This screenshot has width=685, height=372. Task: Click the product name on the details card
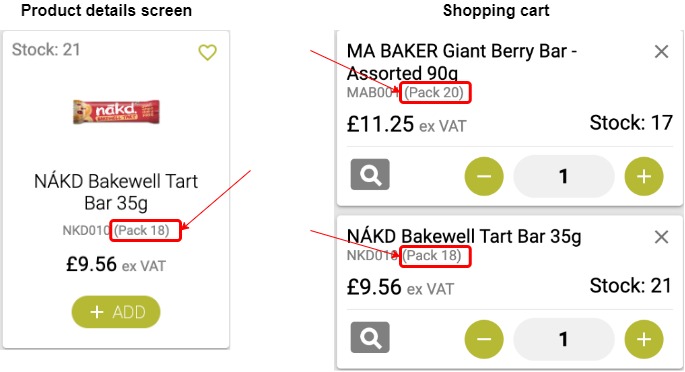pyautogui.click(x=116, y=192)
